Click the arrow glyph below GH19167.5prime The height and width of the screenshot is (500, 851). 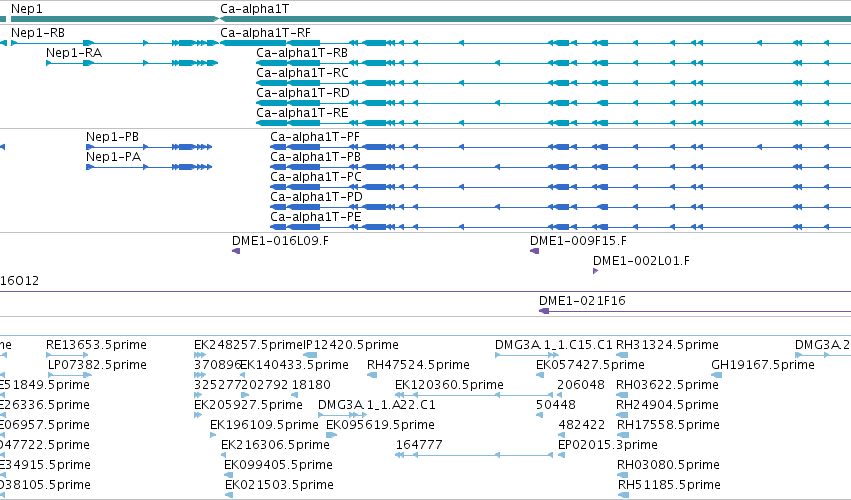coord(716,375)
